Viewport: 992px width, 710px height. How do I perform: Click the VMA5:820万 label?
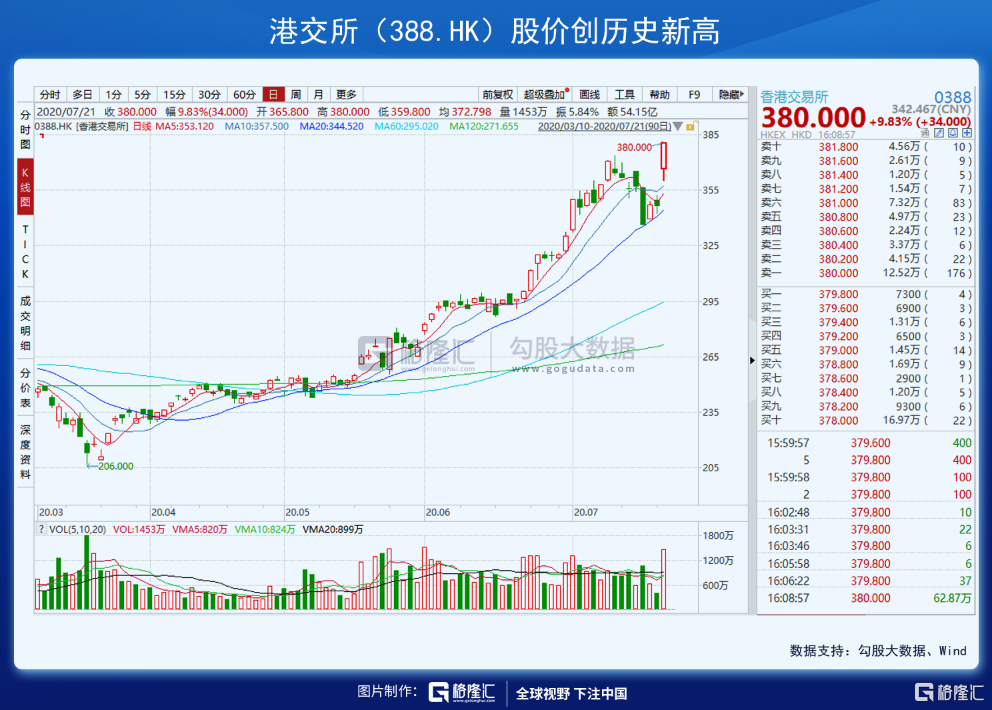click(199, 530)
